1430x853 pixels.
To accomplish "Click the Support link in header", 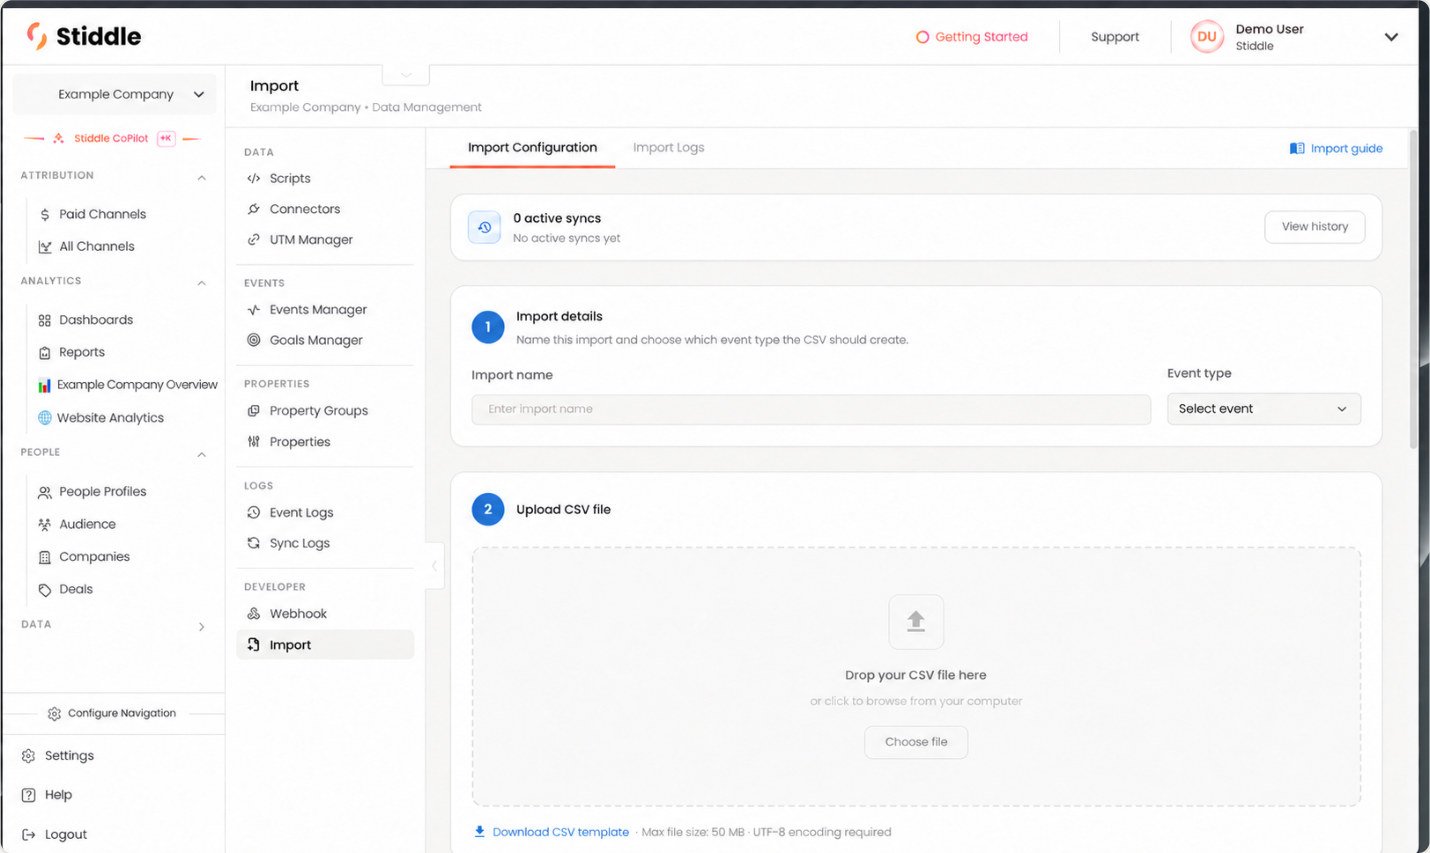I will point(1115,37).
